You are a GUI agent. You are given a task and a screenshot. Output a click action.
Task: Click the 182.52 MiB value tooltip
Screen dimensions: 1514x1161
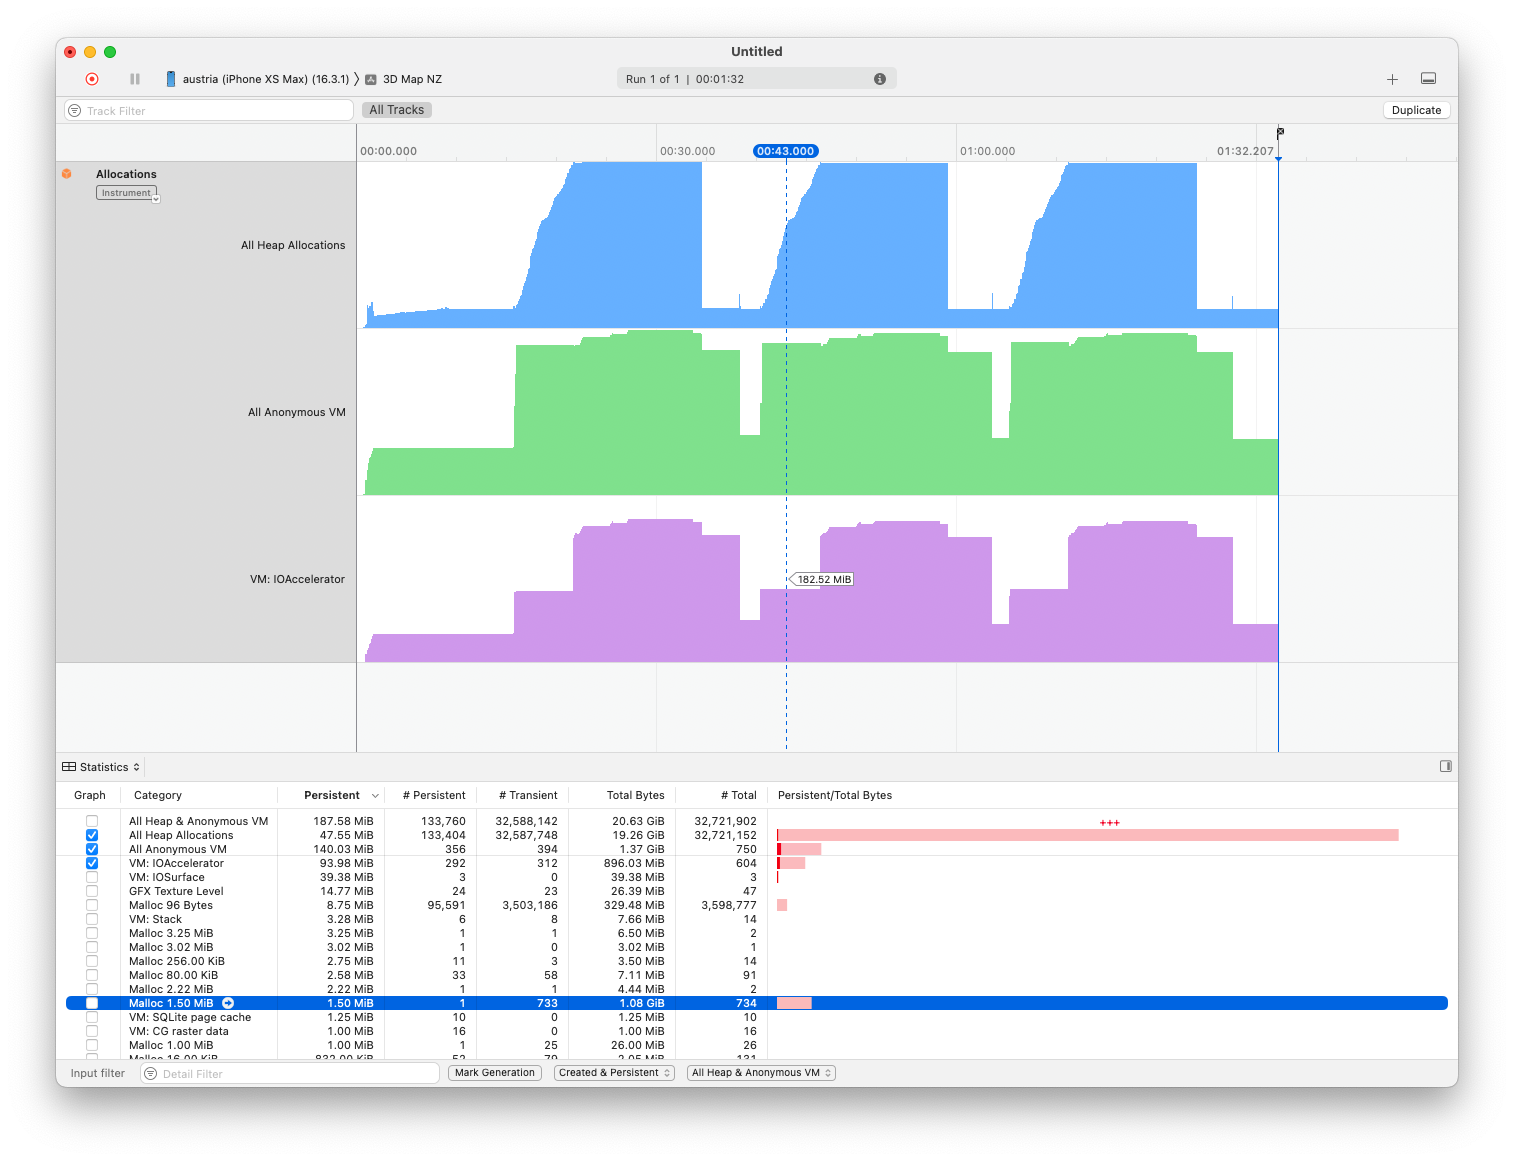(x=823, y=579)
